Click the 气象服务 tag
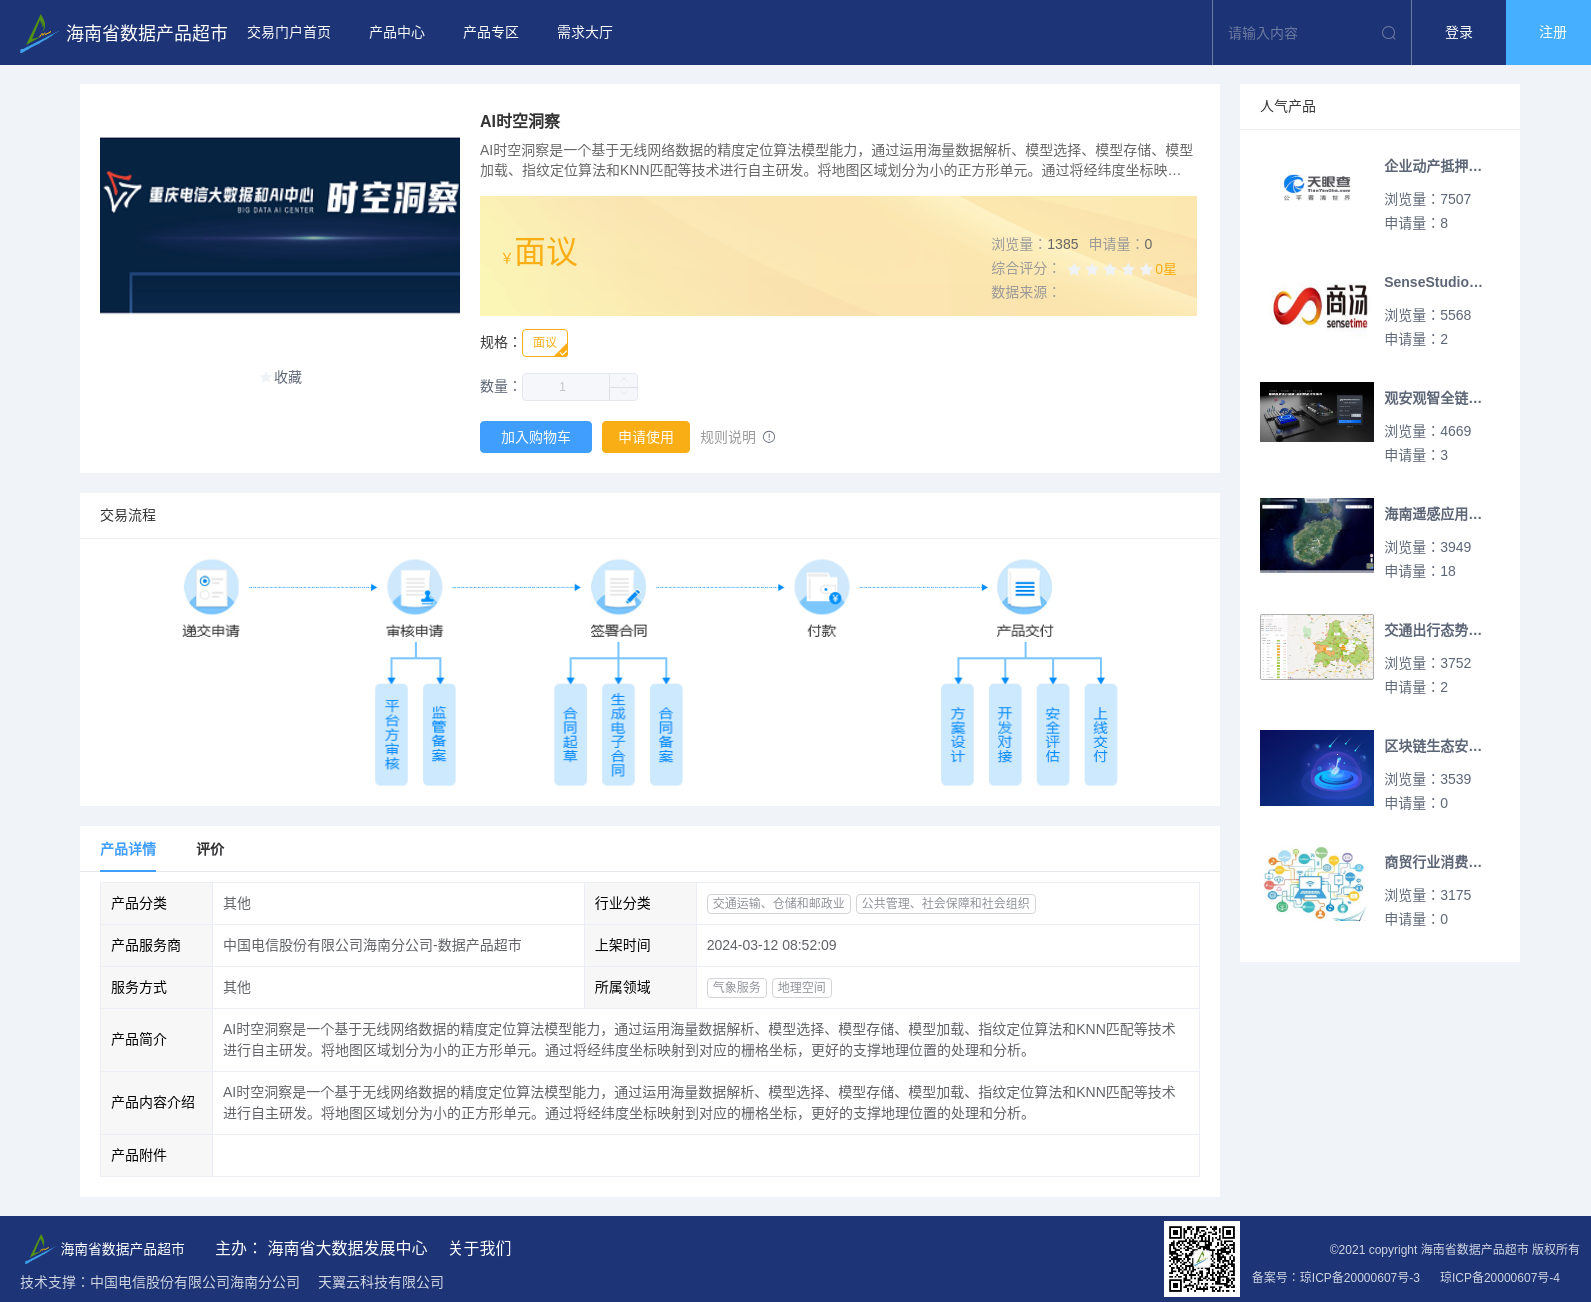Viewport: 1591px width, 1302px height. tap(737, 987)
